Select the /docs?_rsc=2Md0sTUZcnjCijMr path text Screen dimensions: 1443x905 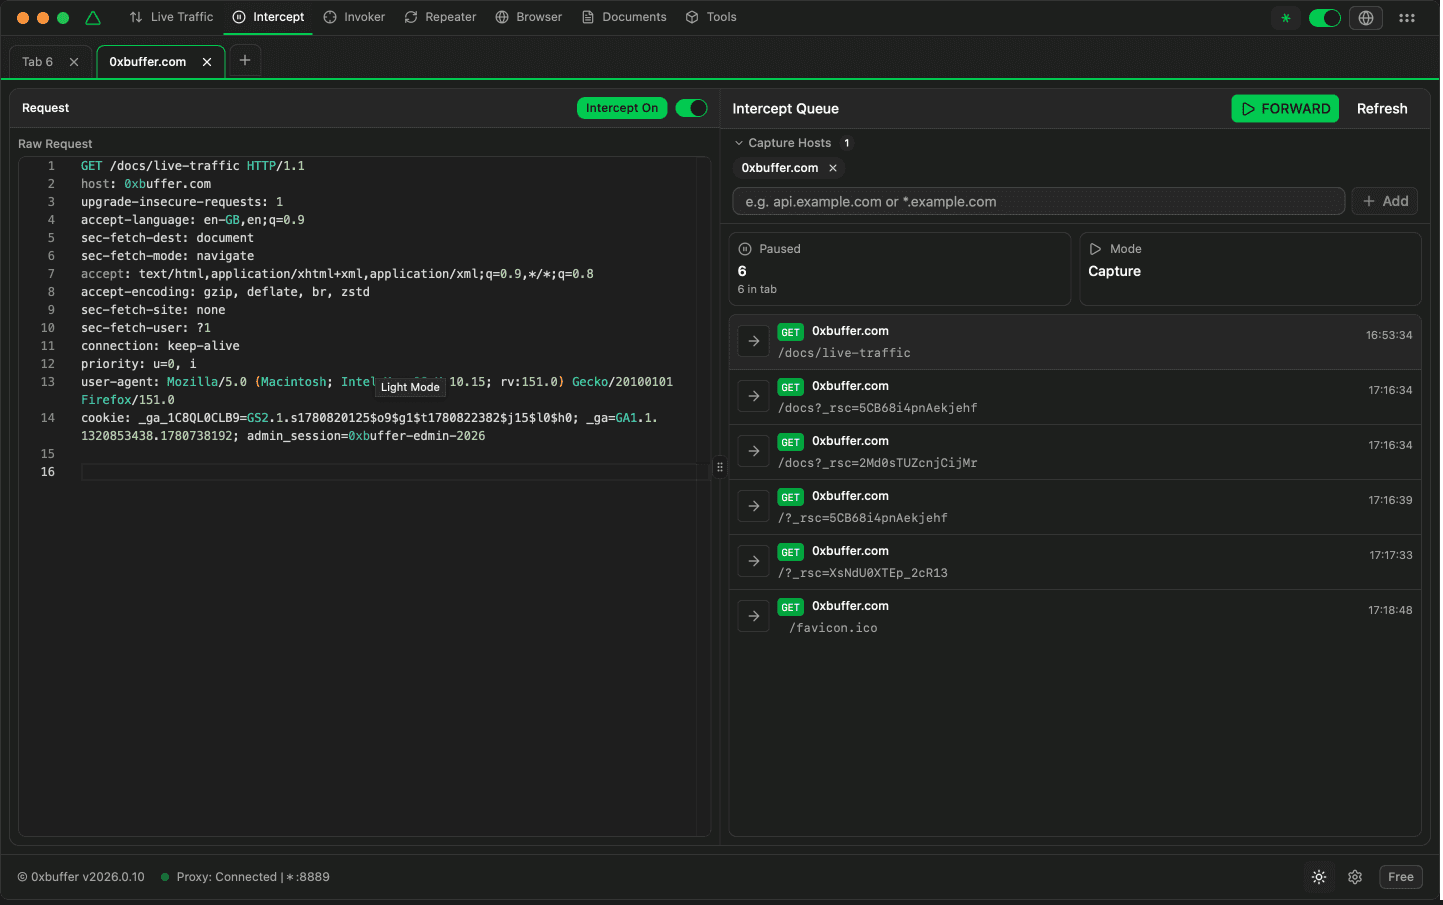point(878,463)
